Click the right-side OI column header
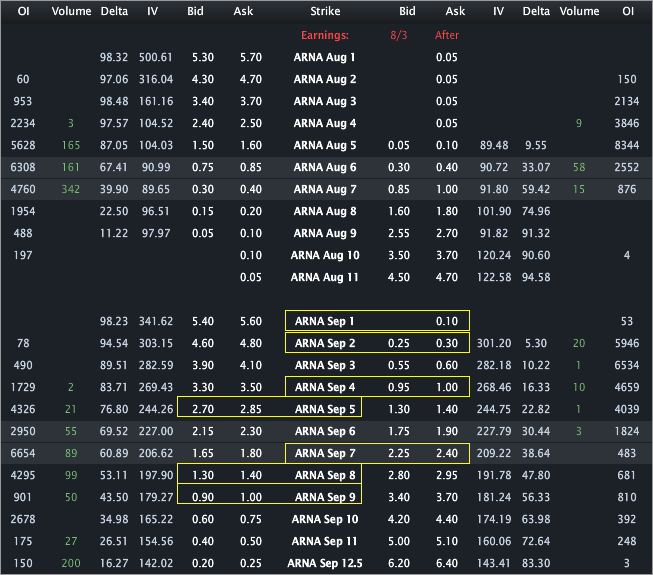The width and height of the screenshot is (653, 575). [x=628, y=11]
